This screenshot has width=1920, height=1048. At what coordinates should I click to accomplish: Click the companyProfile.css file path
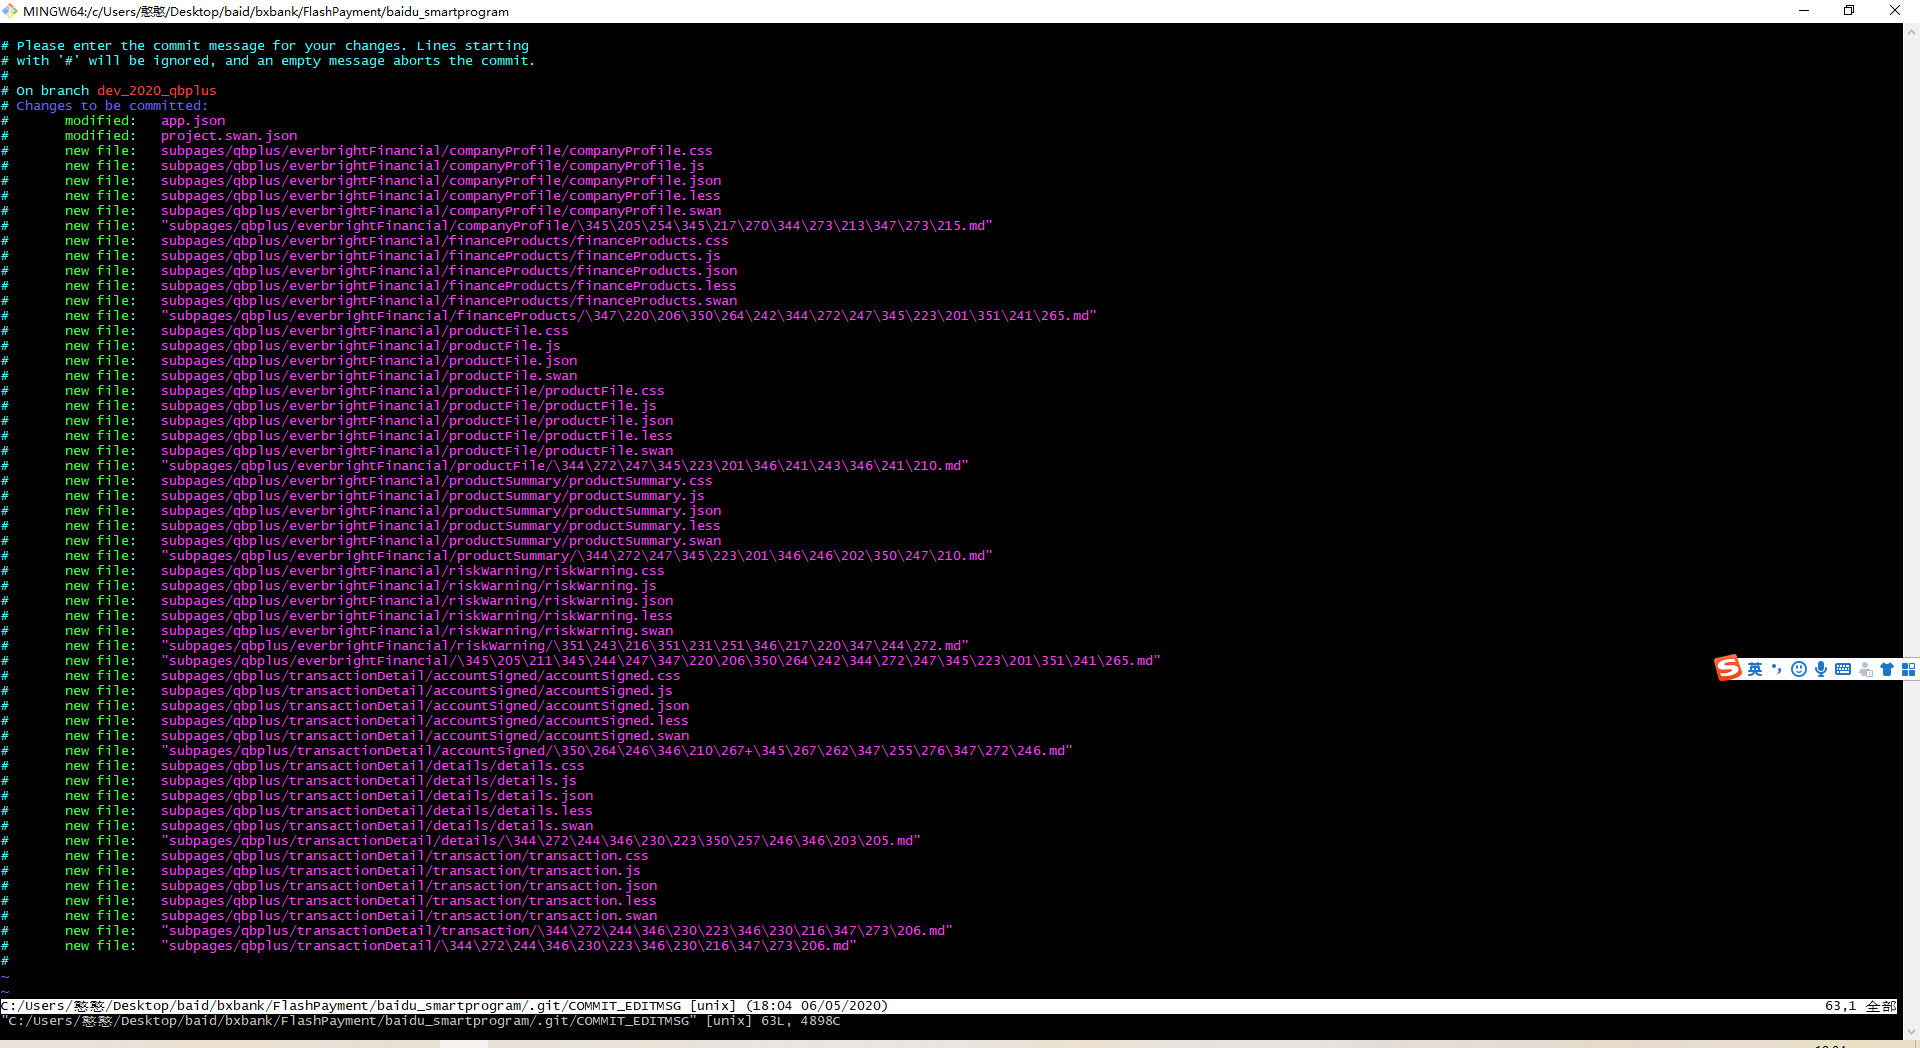pos(437,151)
